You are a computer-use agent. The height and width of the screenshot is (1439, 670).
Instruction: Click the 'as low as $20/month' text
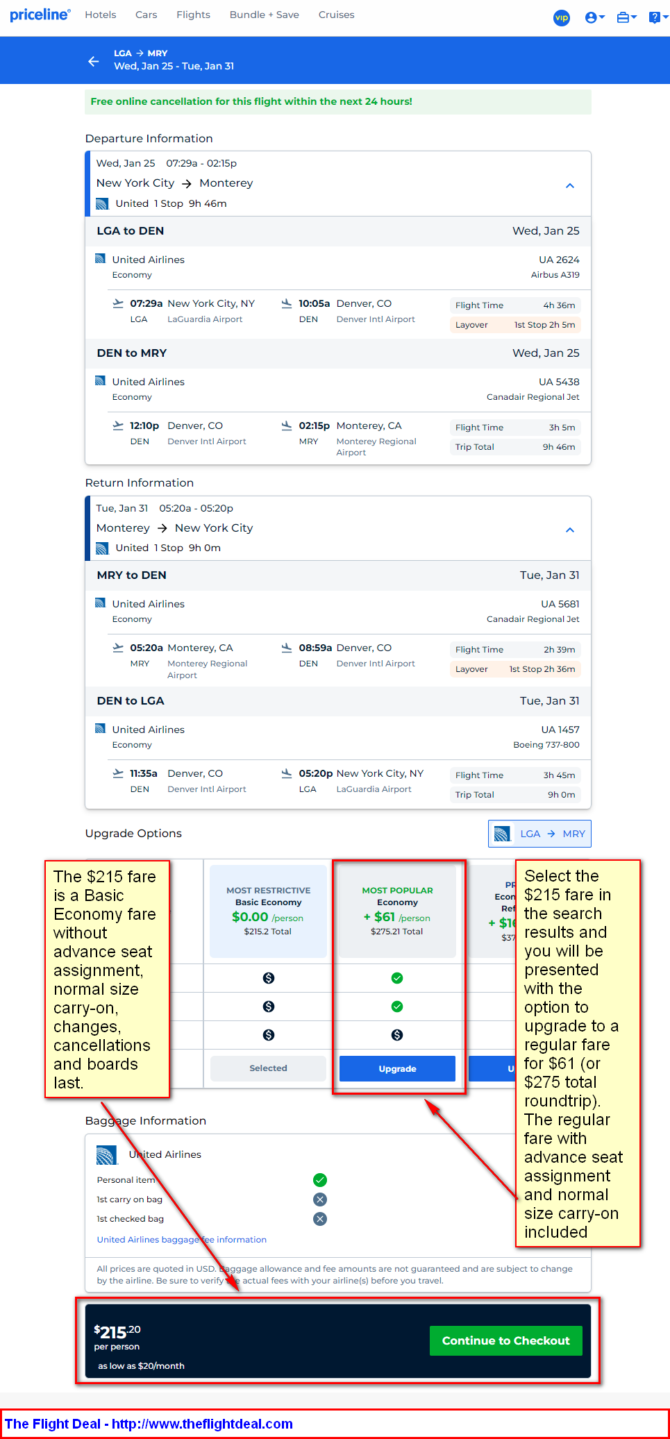pyautogui.click(x=141, y=1366)
